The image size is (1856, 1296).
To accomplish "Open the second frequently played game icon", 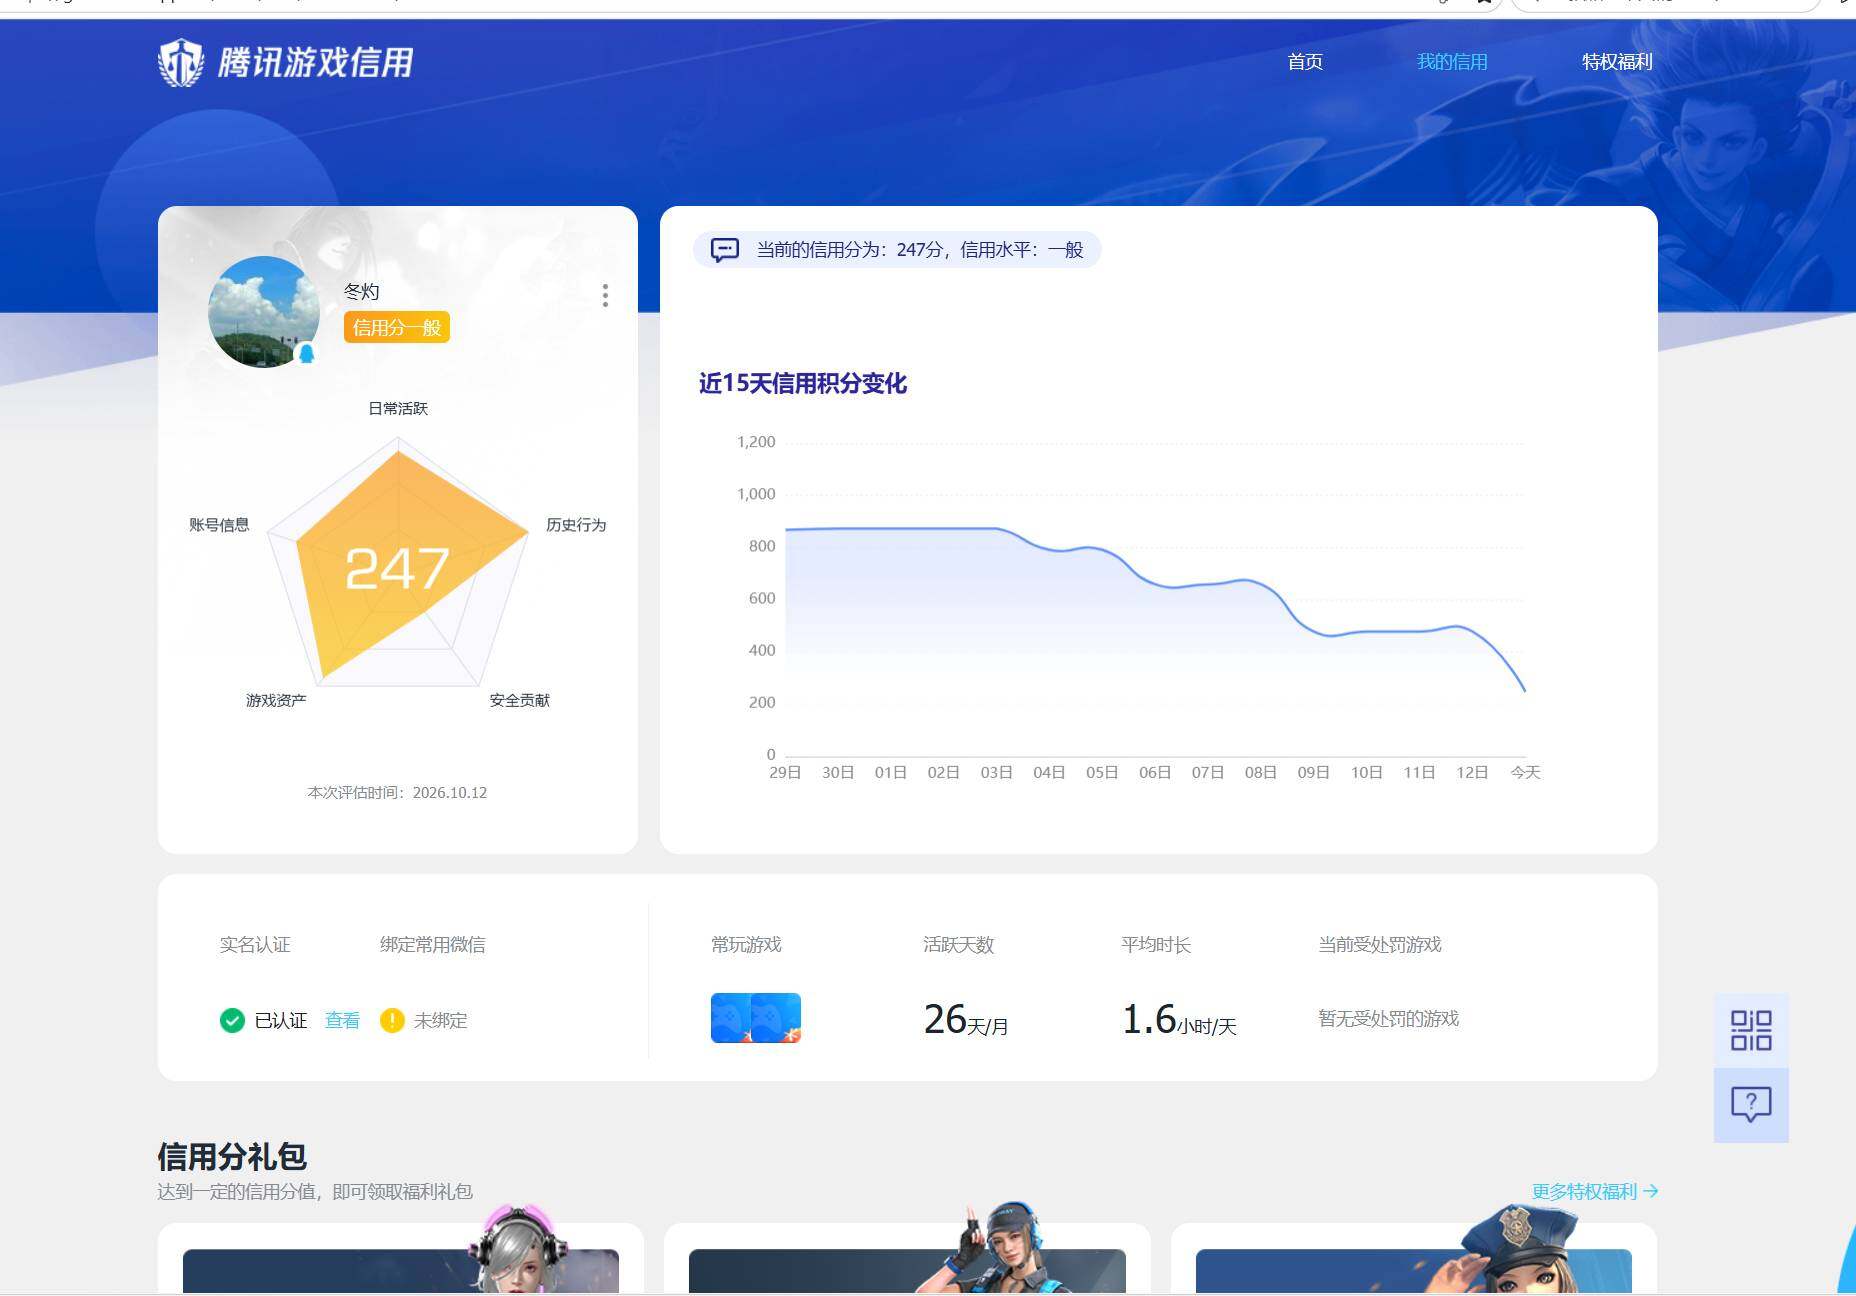I will [x=777, y=1018].
